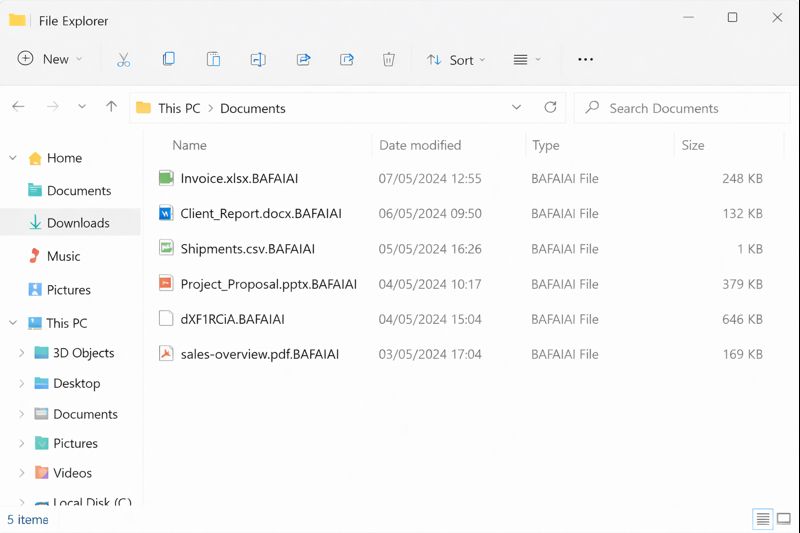Click the Cut scissors icon
Screen dimensions: 800x533
(123, 60)
